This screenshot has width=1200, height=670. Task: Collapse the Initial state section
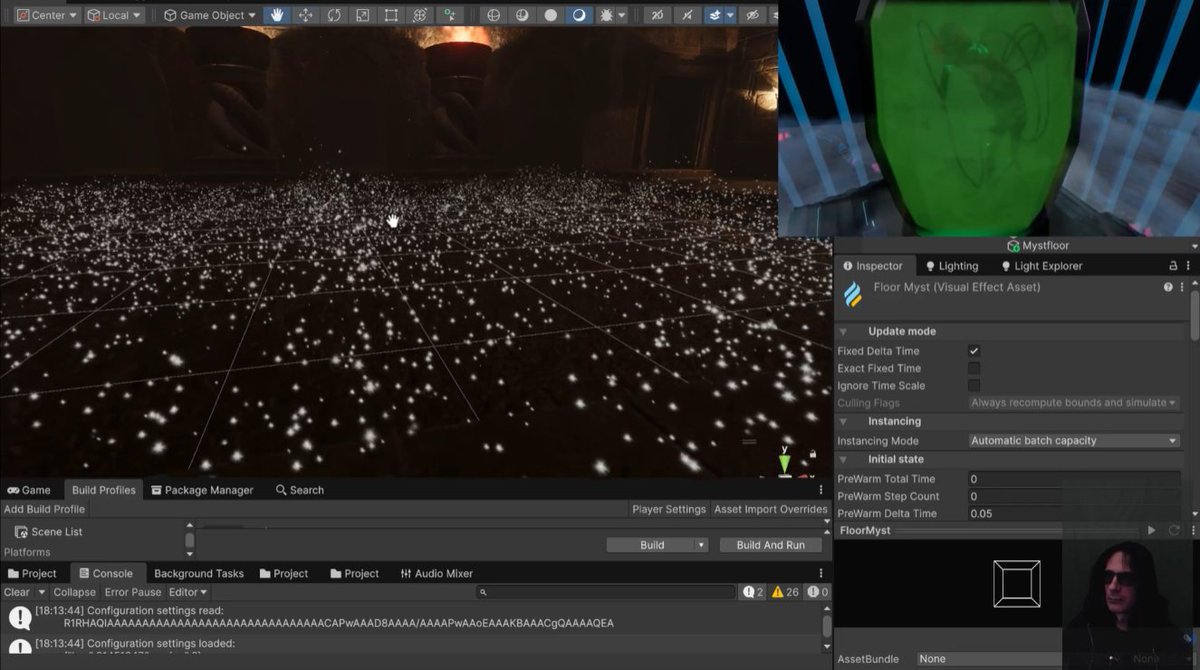843,459
